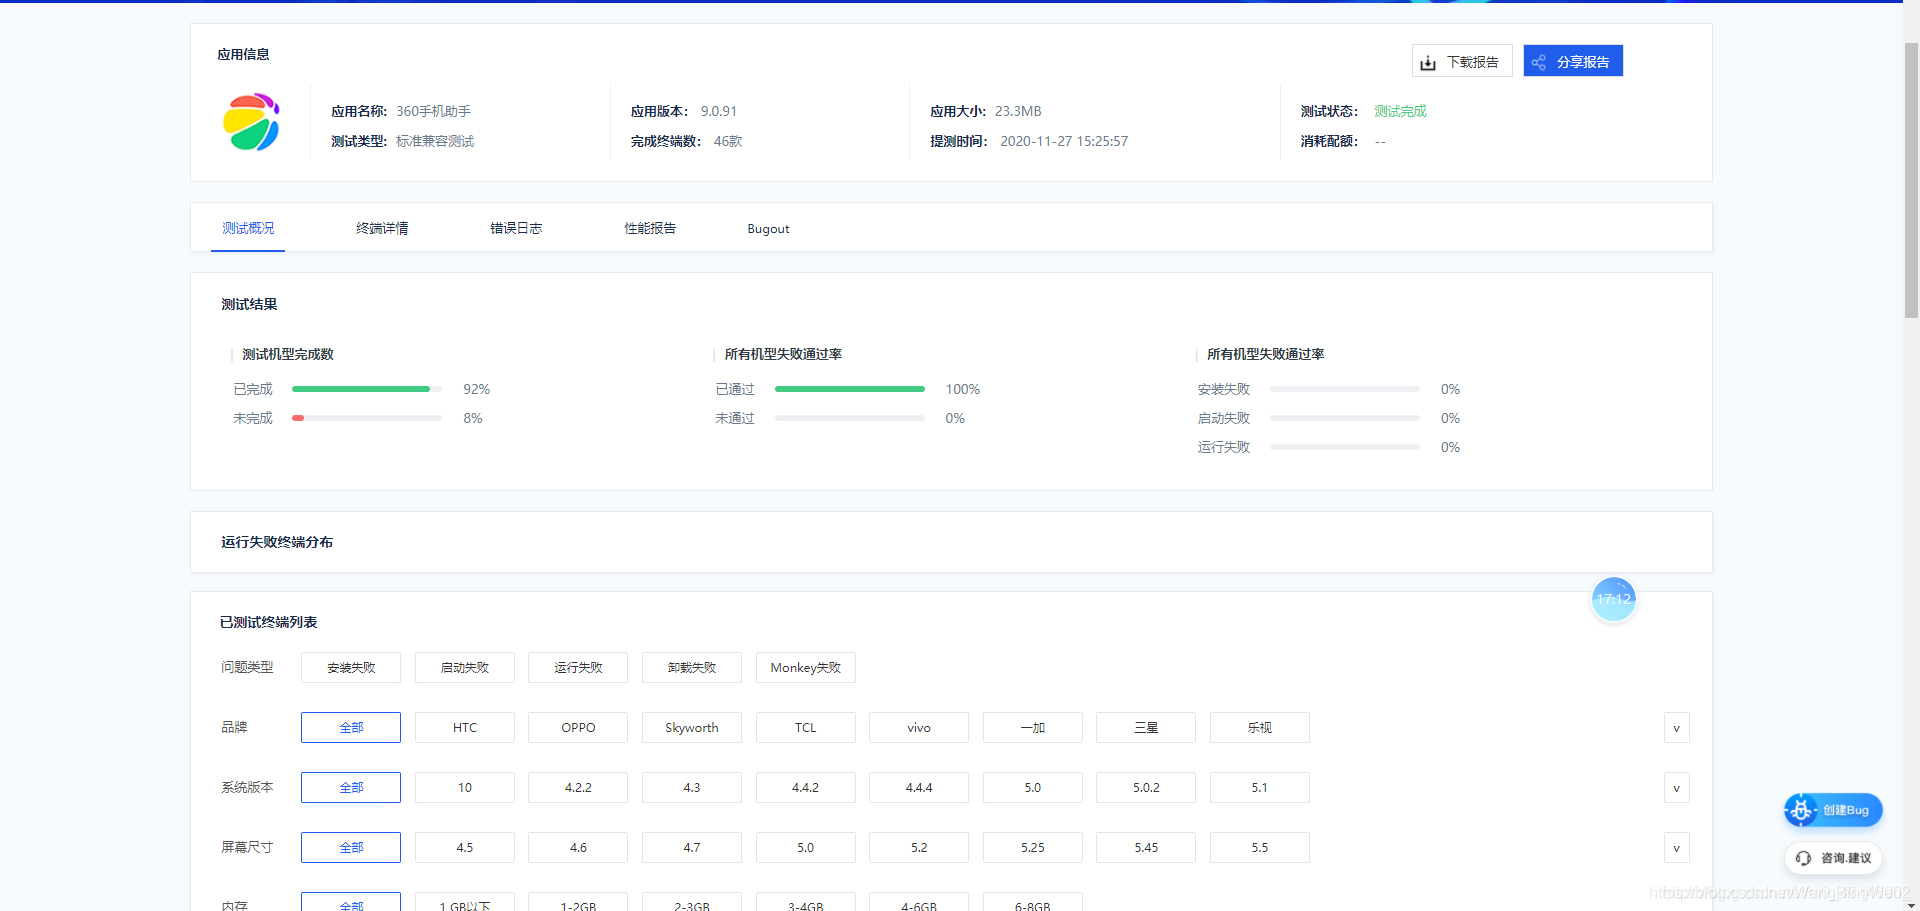Click the 测试完成 status text
Screen dimensions: 1920x911
(1400, 111)
